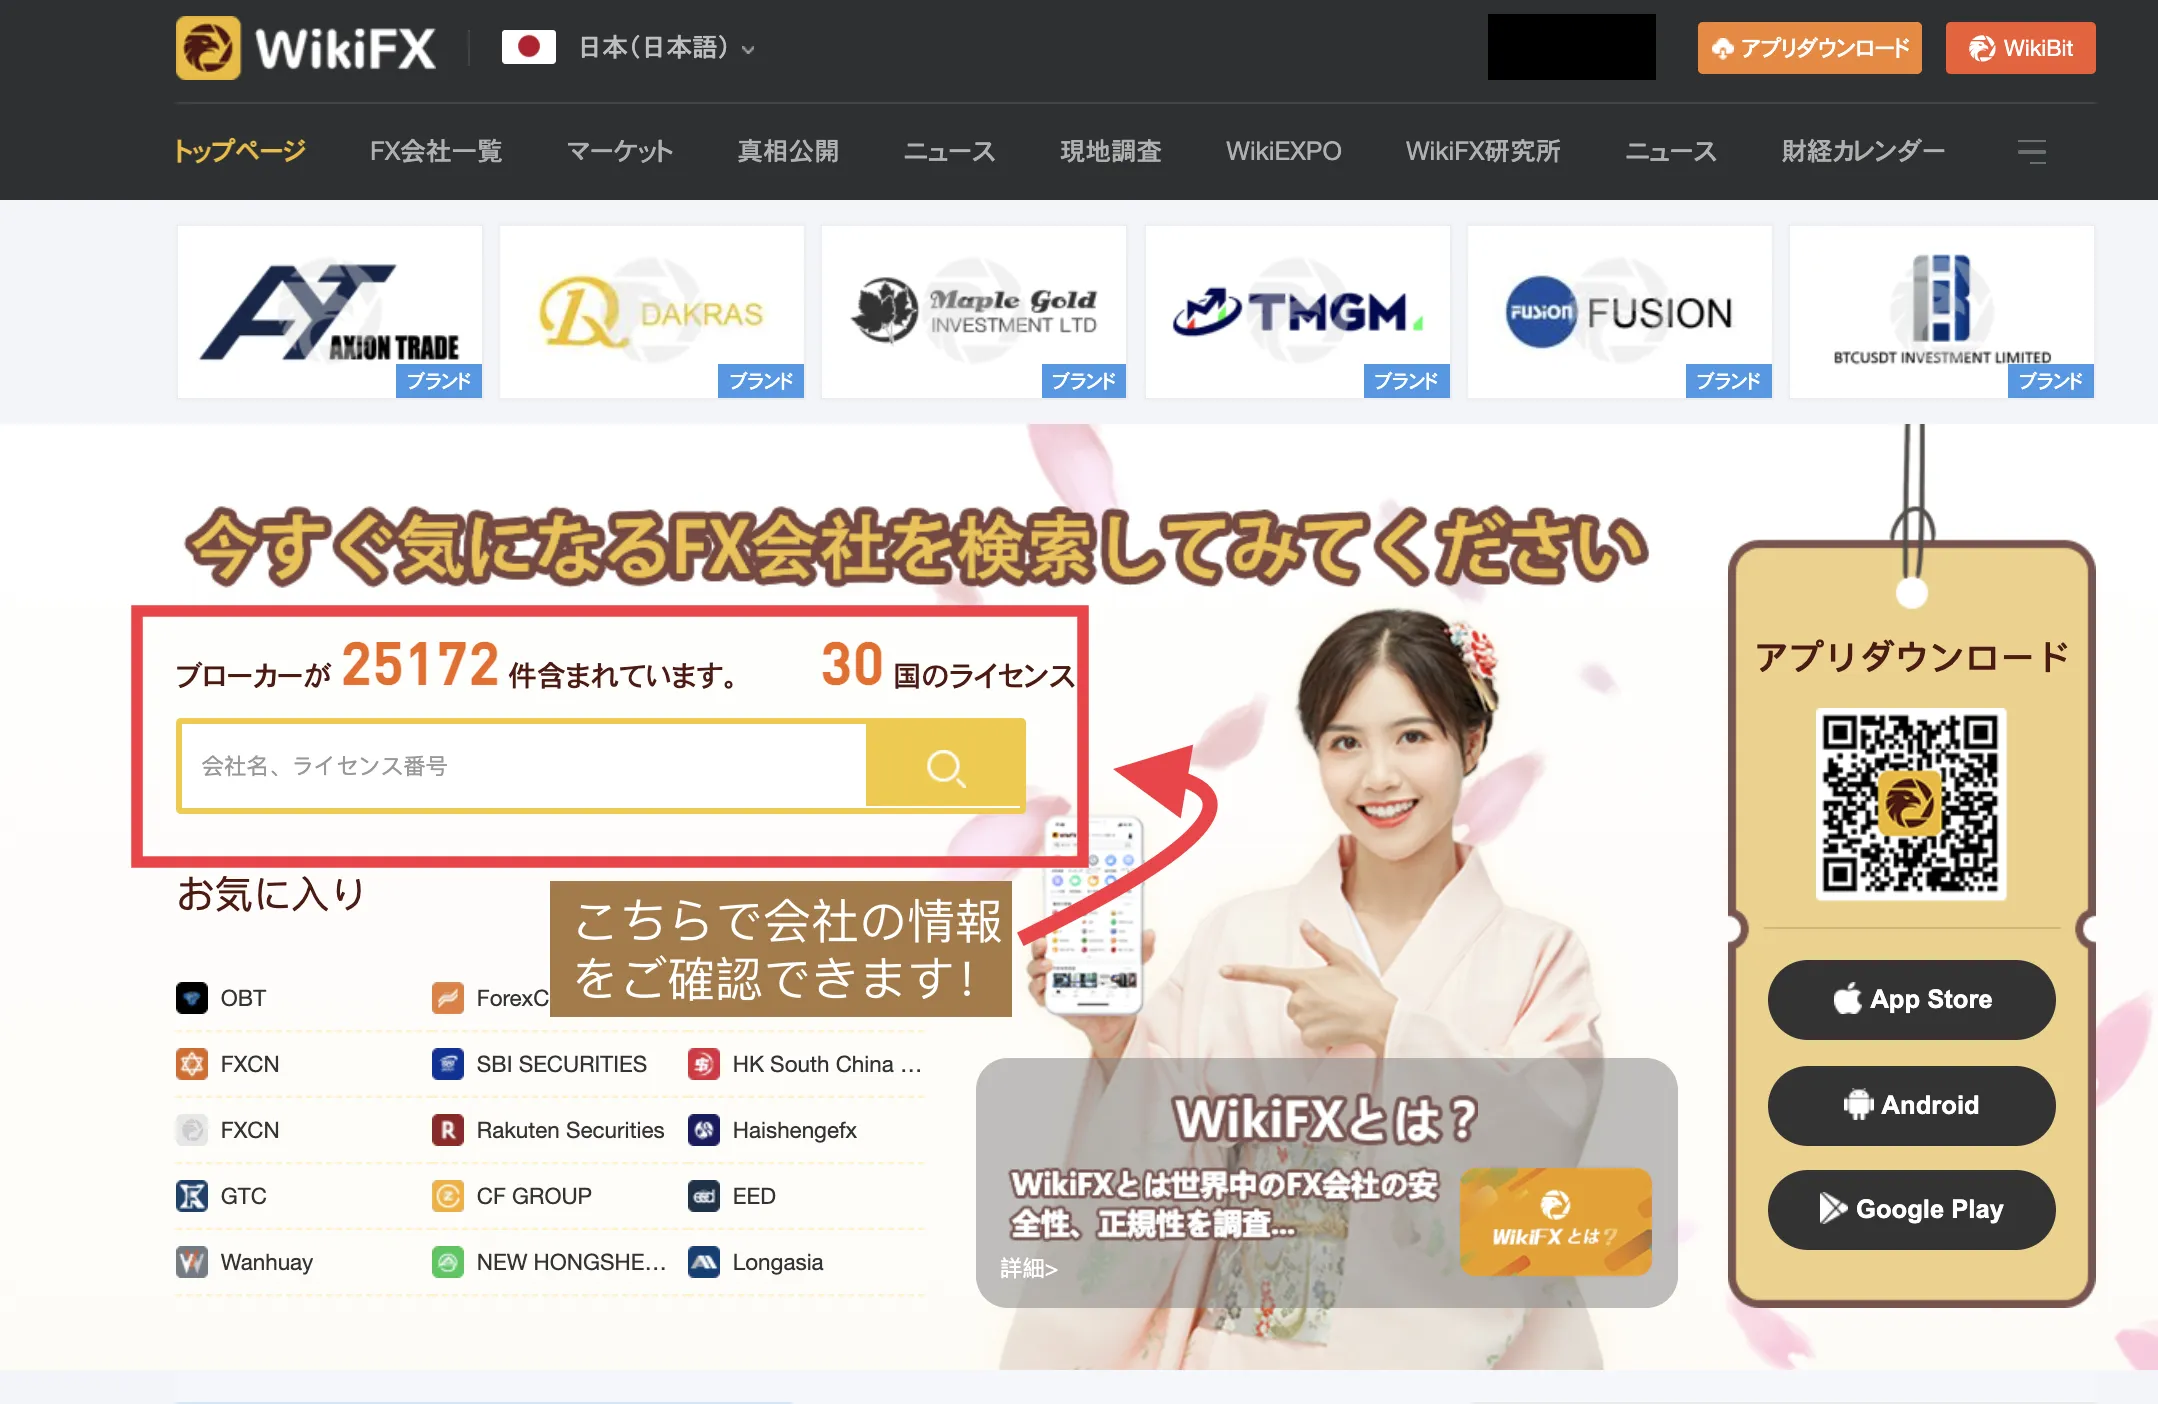2158x1404 pixels.
Task: Click the EED broker icon
Action: (704, 1196)
